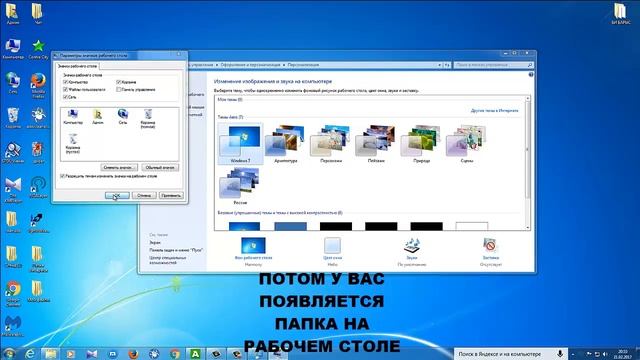Click Обычный значок button
This screenshot has width=640, height=360.
pyautogui.click(x=160, y=168)
